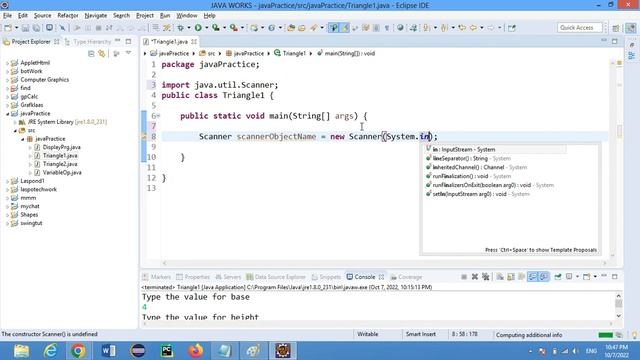This screenshot has height=360, width=640.
Task: Click Remove All Terminated Launches in Console
Action: 485,277
